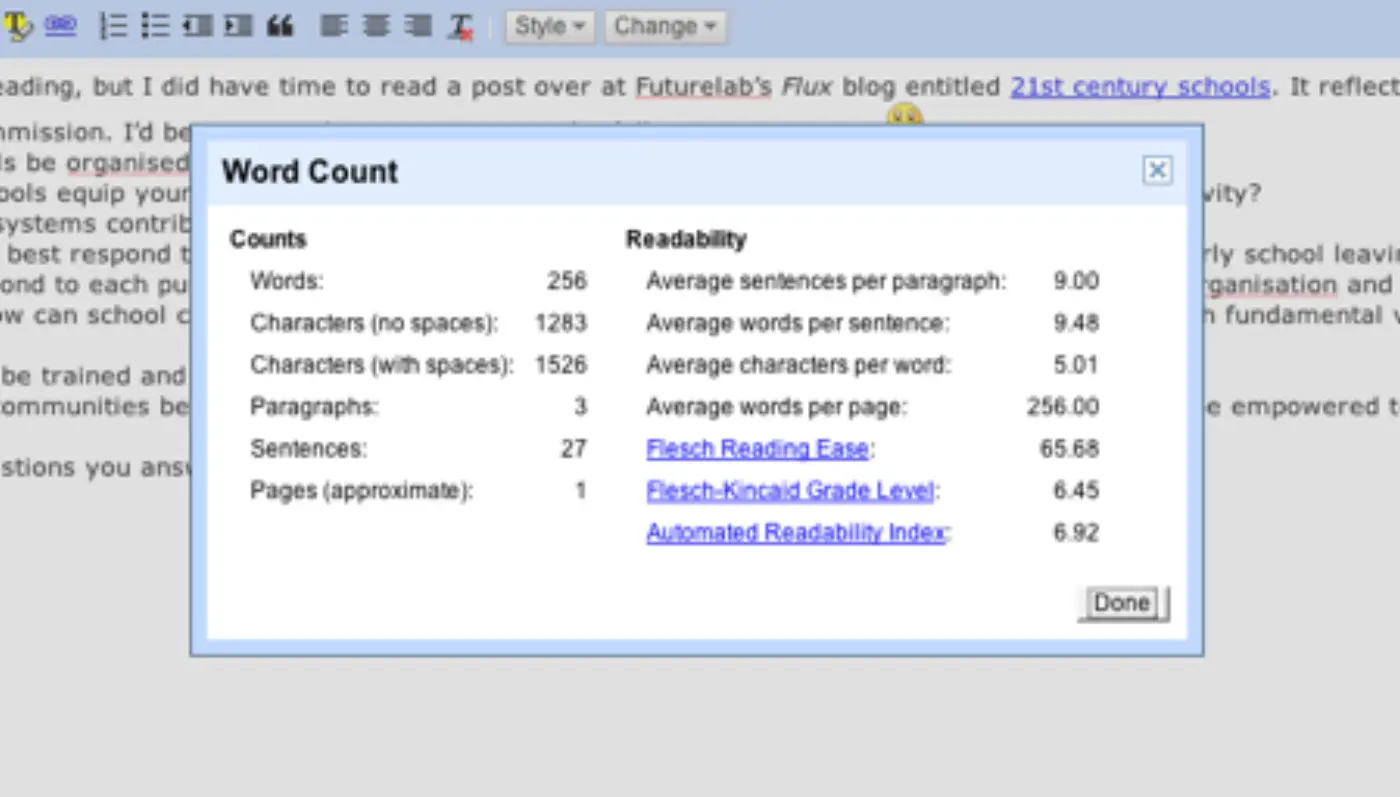Click the Pages (approximate): label
The image size is (1400, 797).
[361, 491]
